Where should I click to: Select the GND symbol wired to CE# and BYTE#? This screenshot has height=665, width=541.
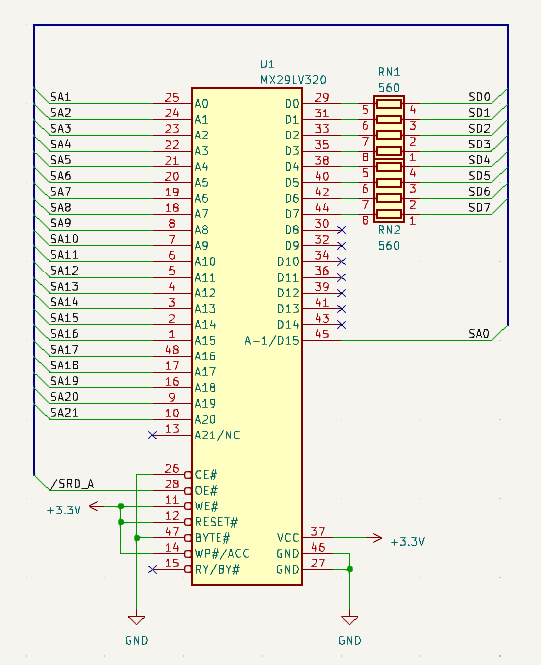pos(137,620)
